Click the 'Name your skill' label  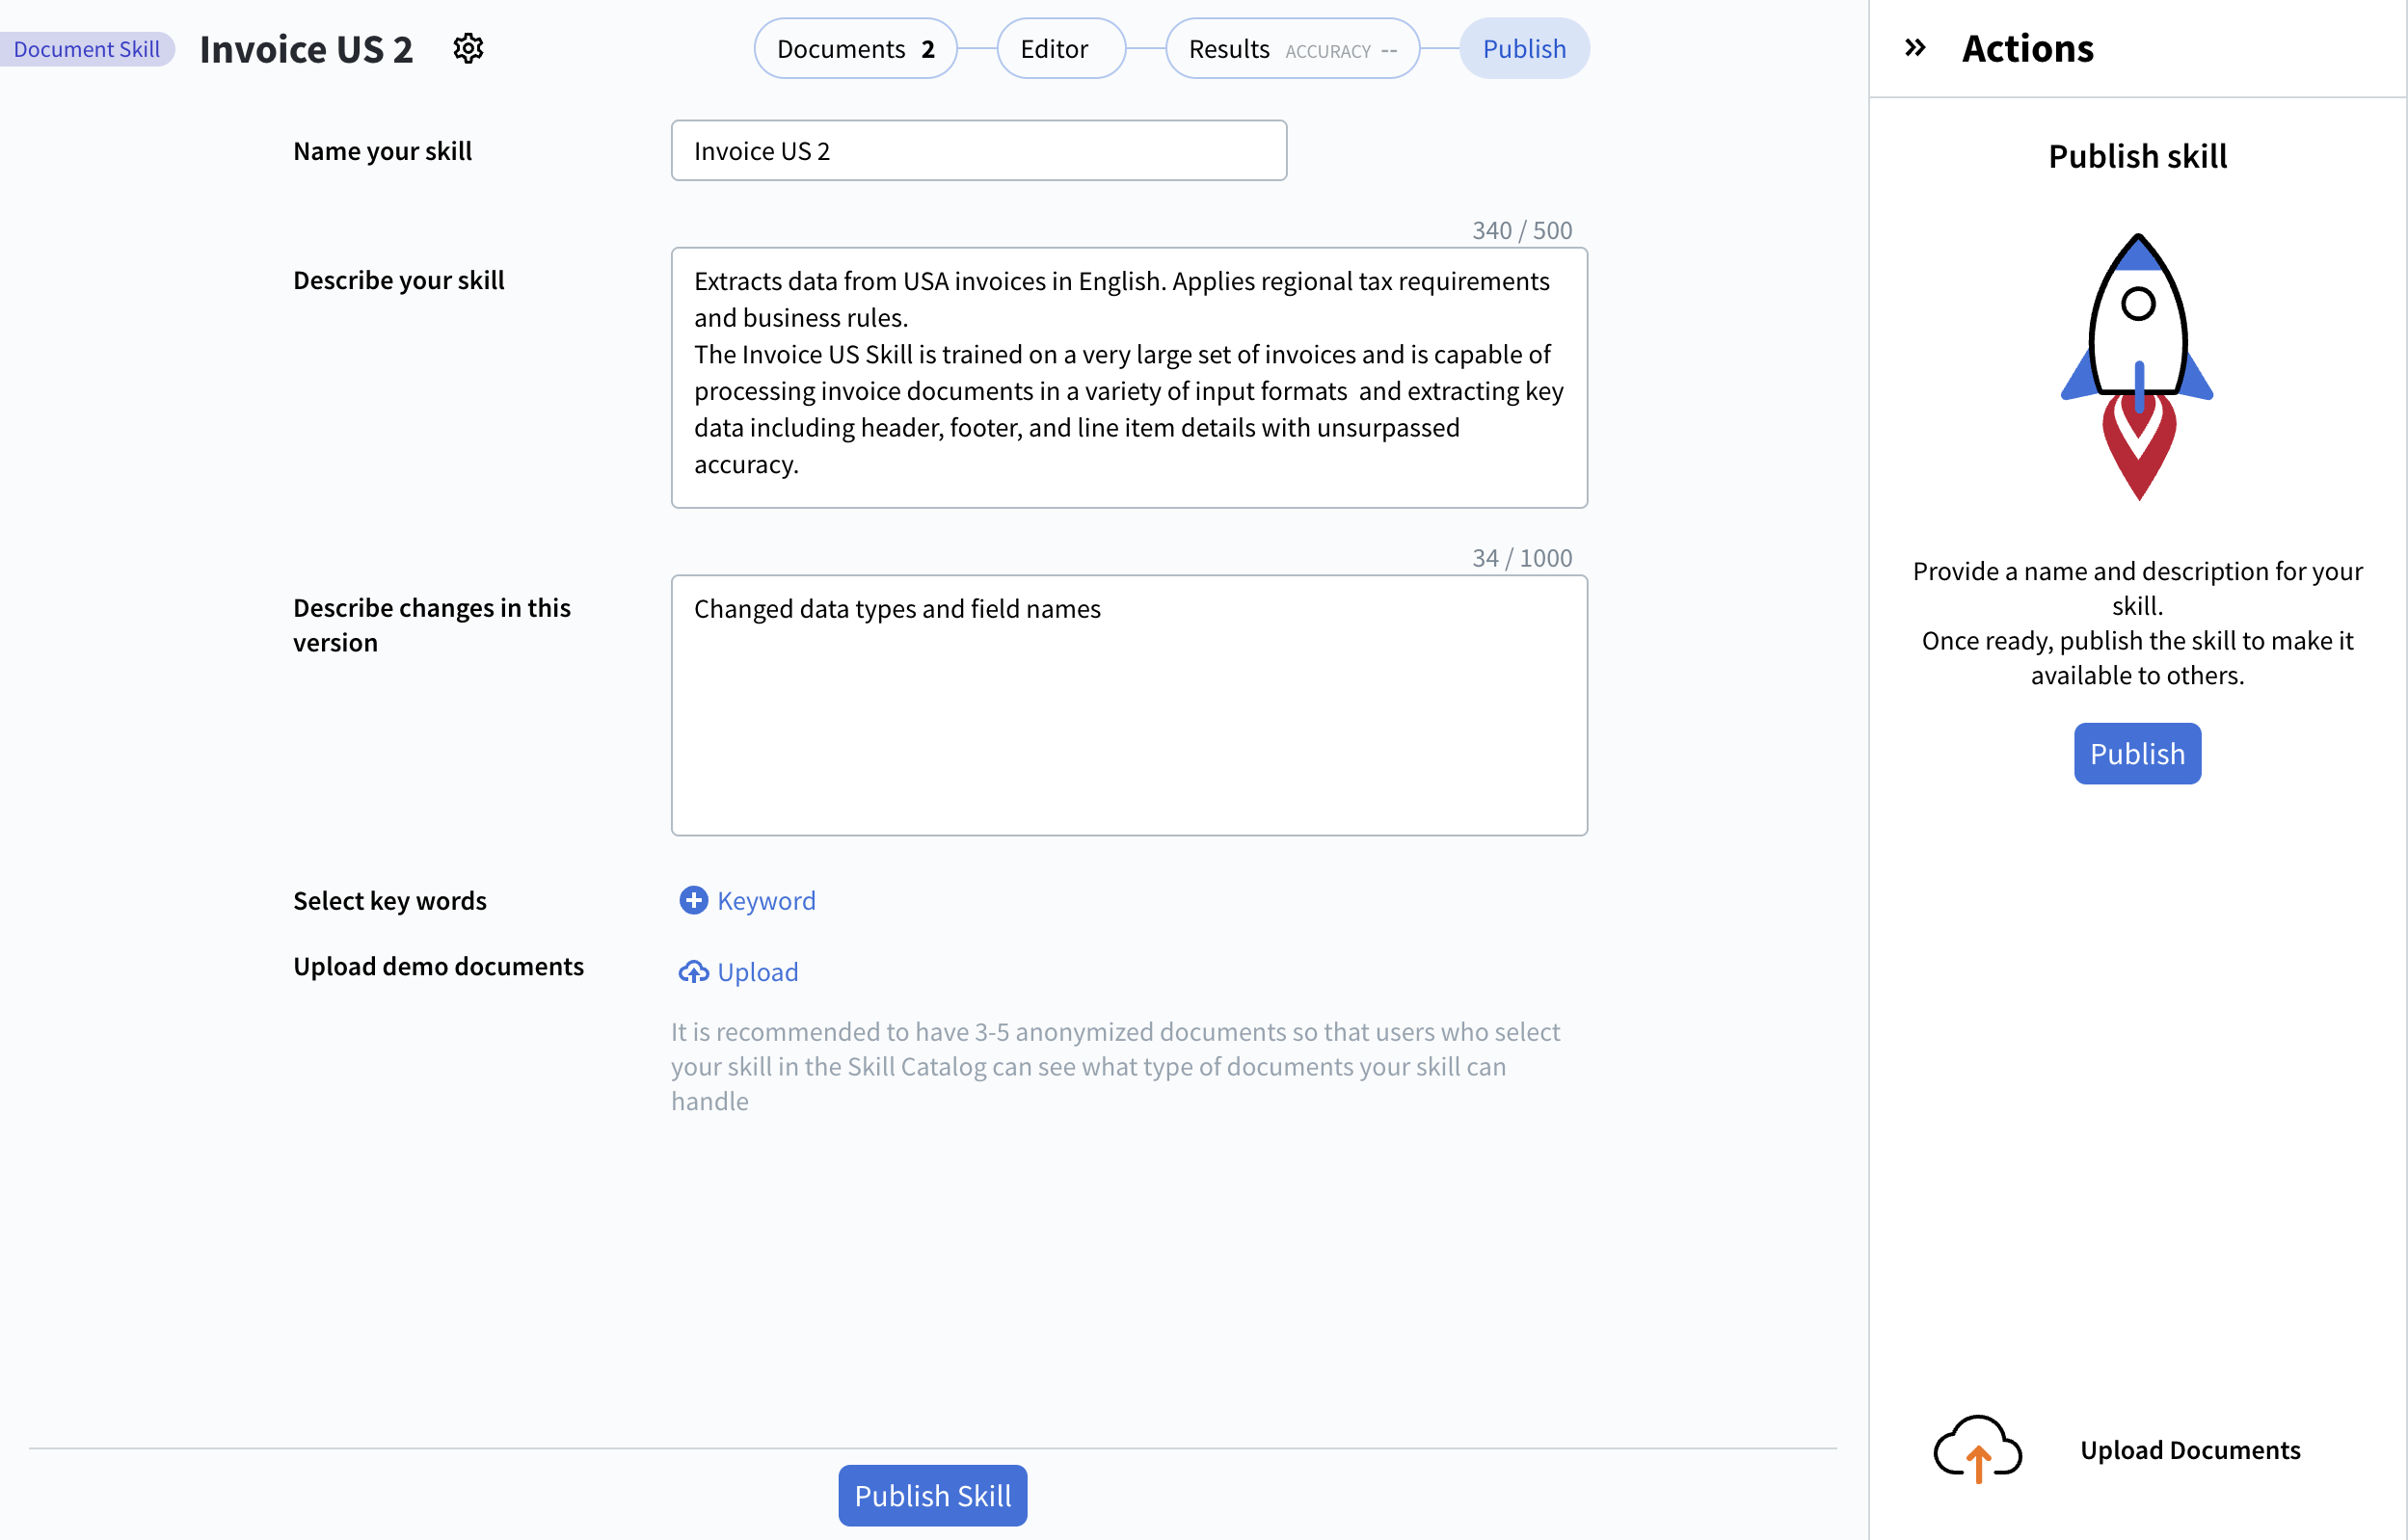382,150
